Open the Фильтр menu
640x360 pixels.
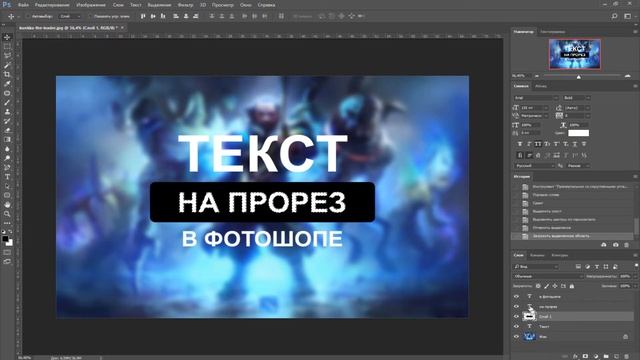[x=185, y=5]
